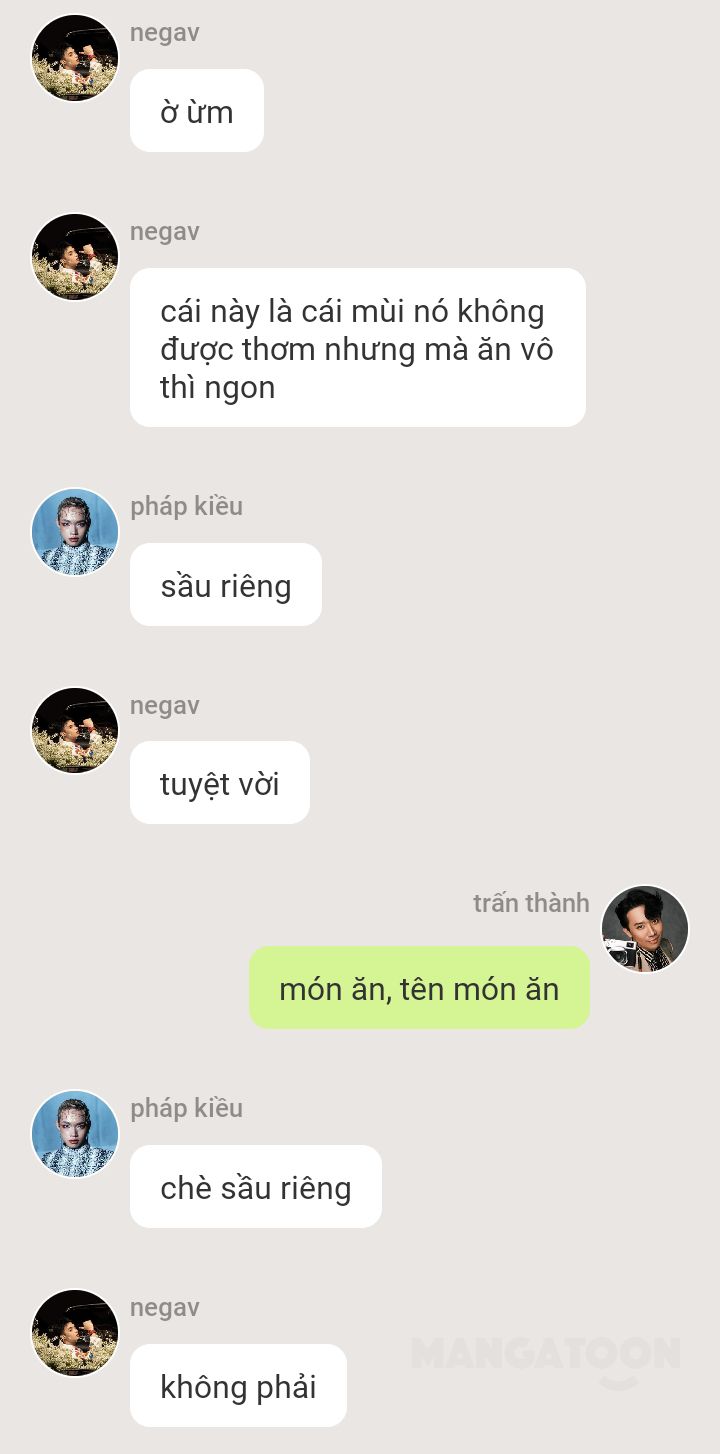720x1454 pixels.
Task: Tap the 'tuyệt vời' message bubble
Action: (220, 783)
